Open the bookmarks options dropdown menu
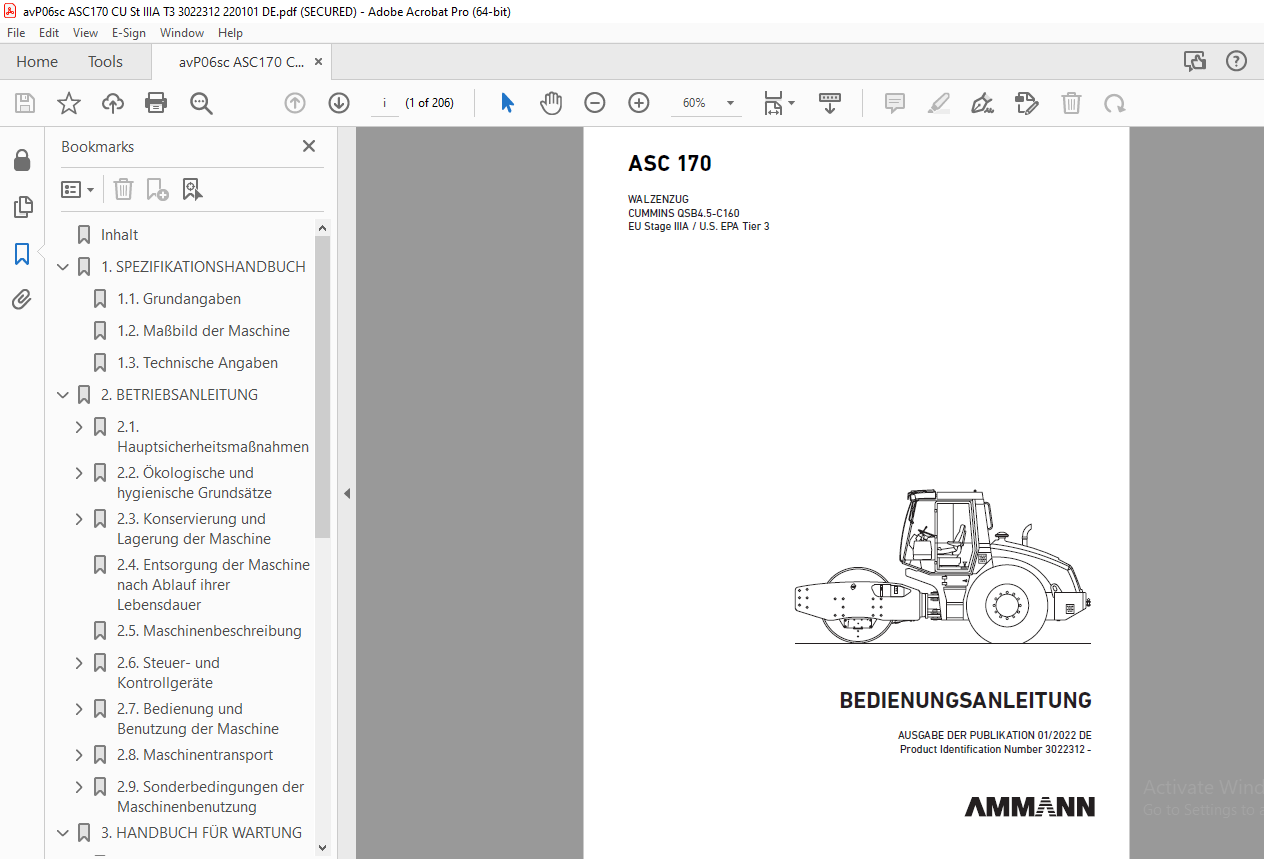The width and height of the screenshot is (1264, 859). [x=78, y=189]
